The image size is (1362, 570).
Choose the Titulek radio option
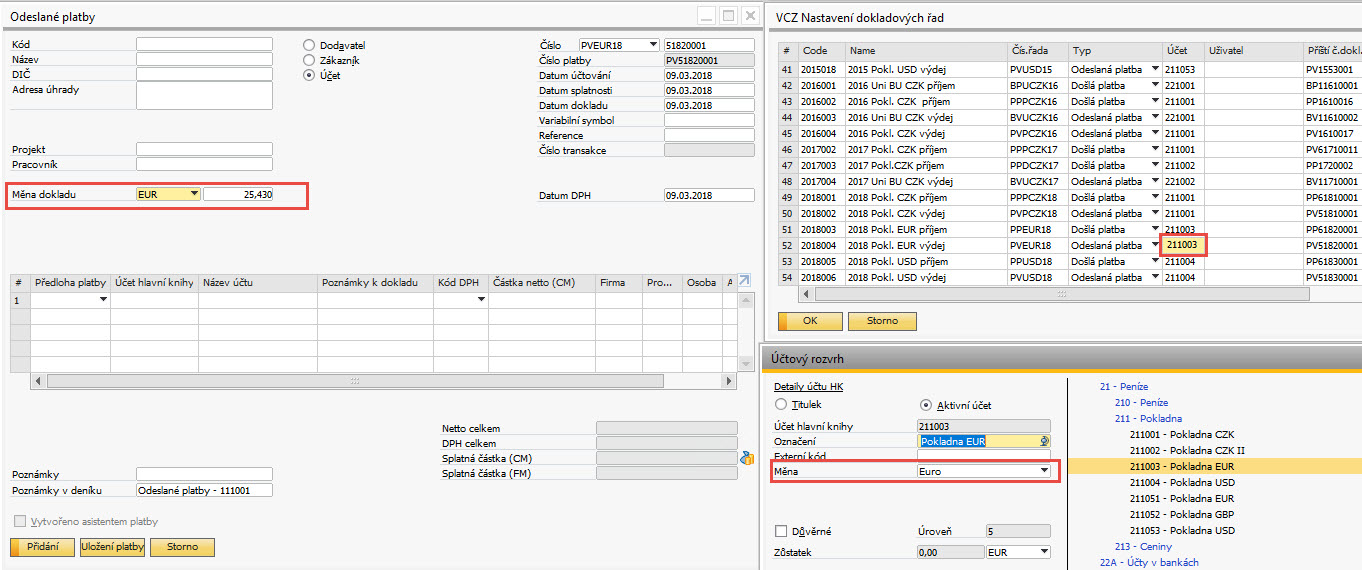[x=781, y=405]
